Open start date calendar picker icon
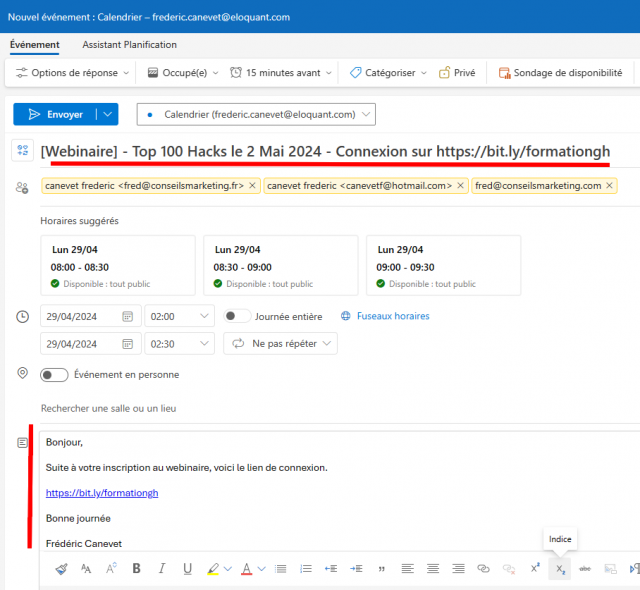This screenshot has height=590, width=640. tap(127, 316)
